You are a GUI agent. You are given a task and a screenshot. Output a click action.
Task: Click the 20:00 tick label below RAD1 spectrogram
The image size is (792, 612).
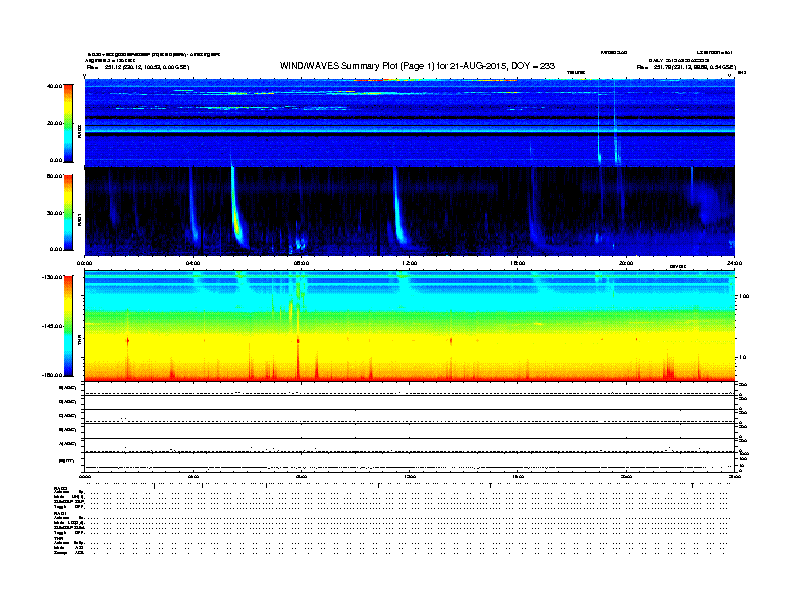626,263
